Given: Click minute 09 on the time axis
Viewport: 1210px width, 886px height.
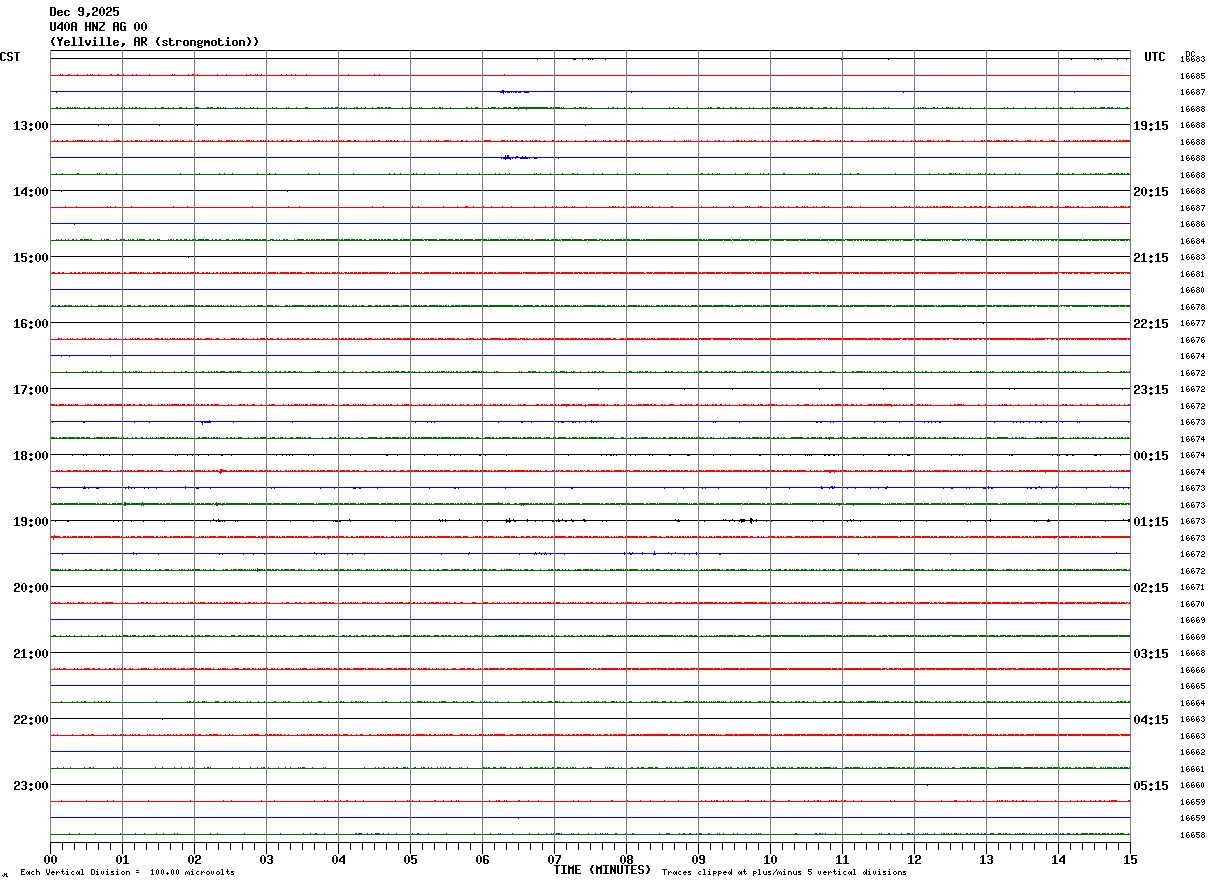Looking at the screenshot, I should [698, 859].
